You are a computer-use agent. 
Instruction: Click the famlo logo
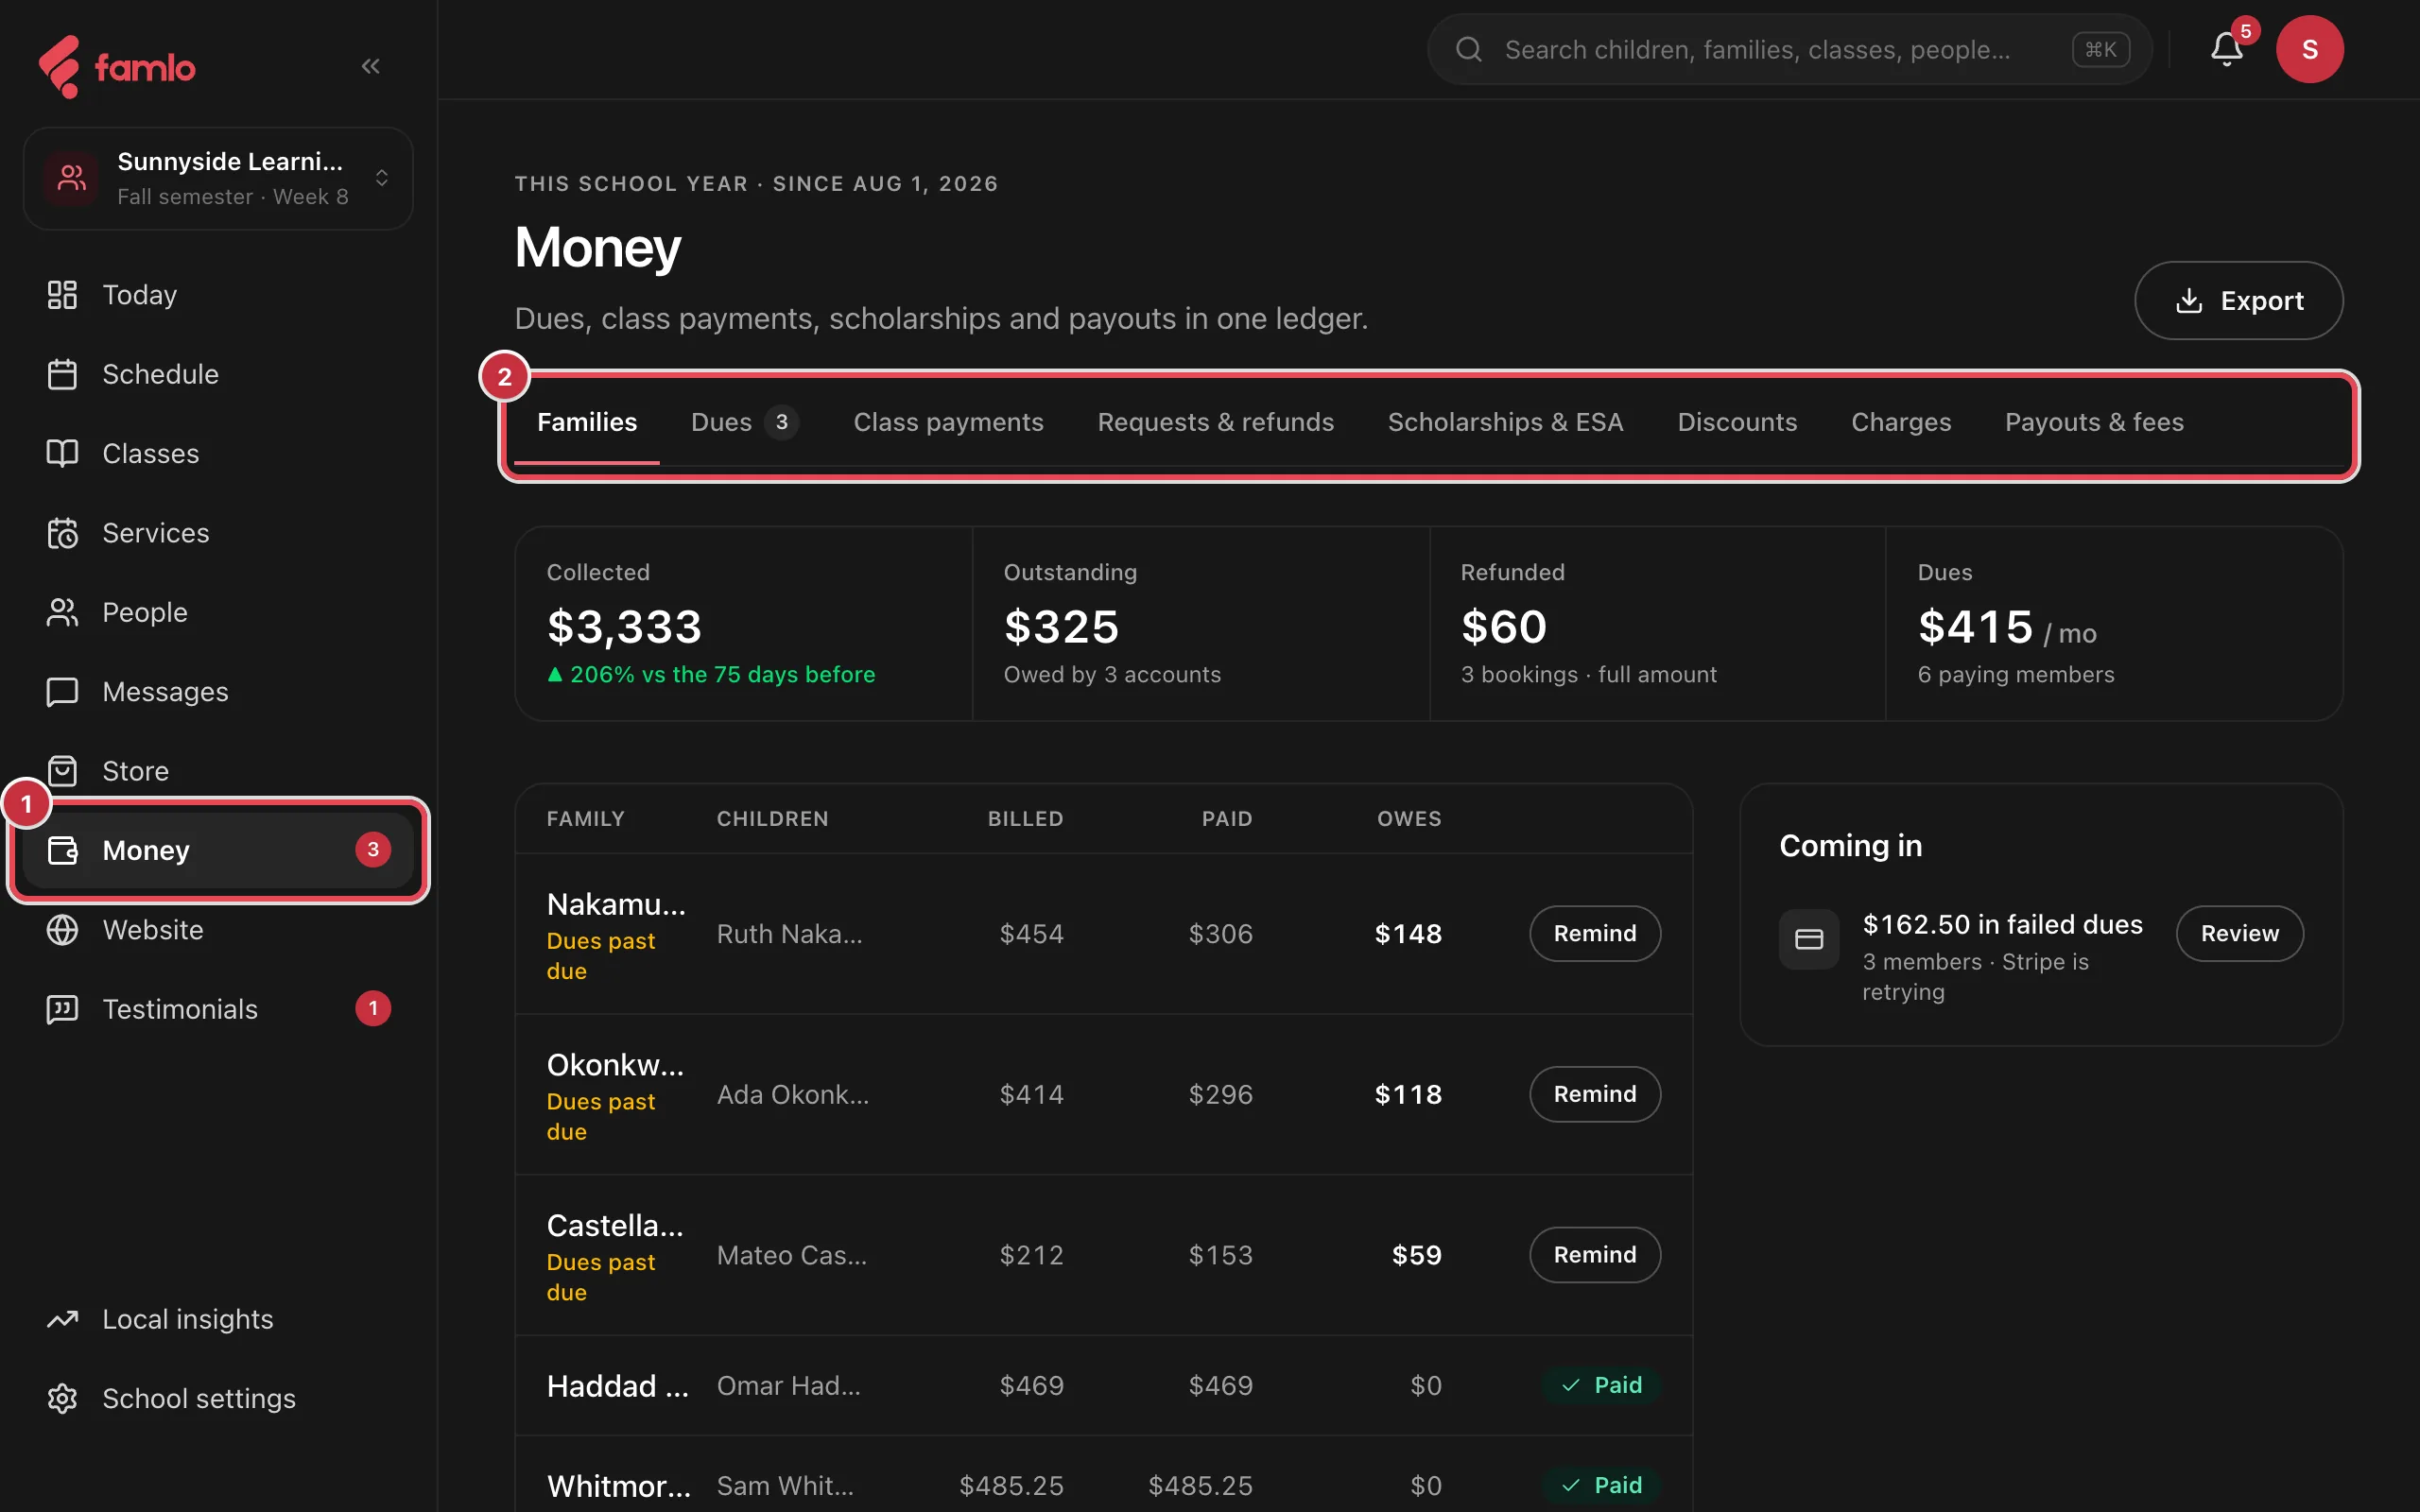[x=117, y=67]
